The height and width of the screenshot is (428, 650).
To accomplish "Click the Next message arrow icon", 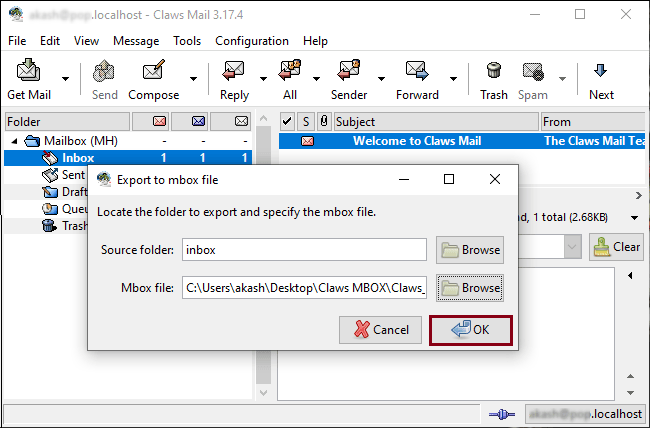I will [x=601, y=71].
